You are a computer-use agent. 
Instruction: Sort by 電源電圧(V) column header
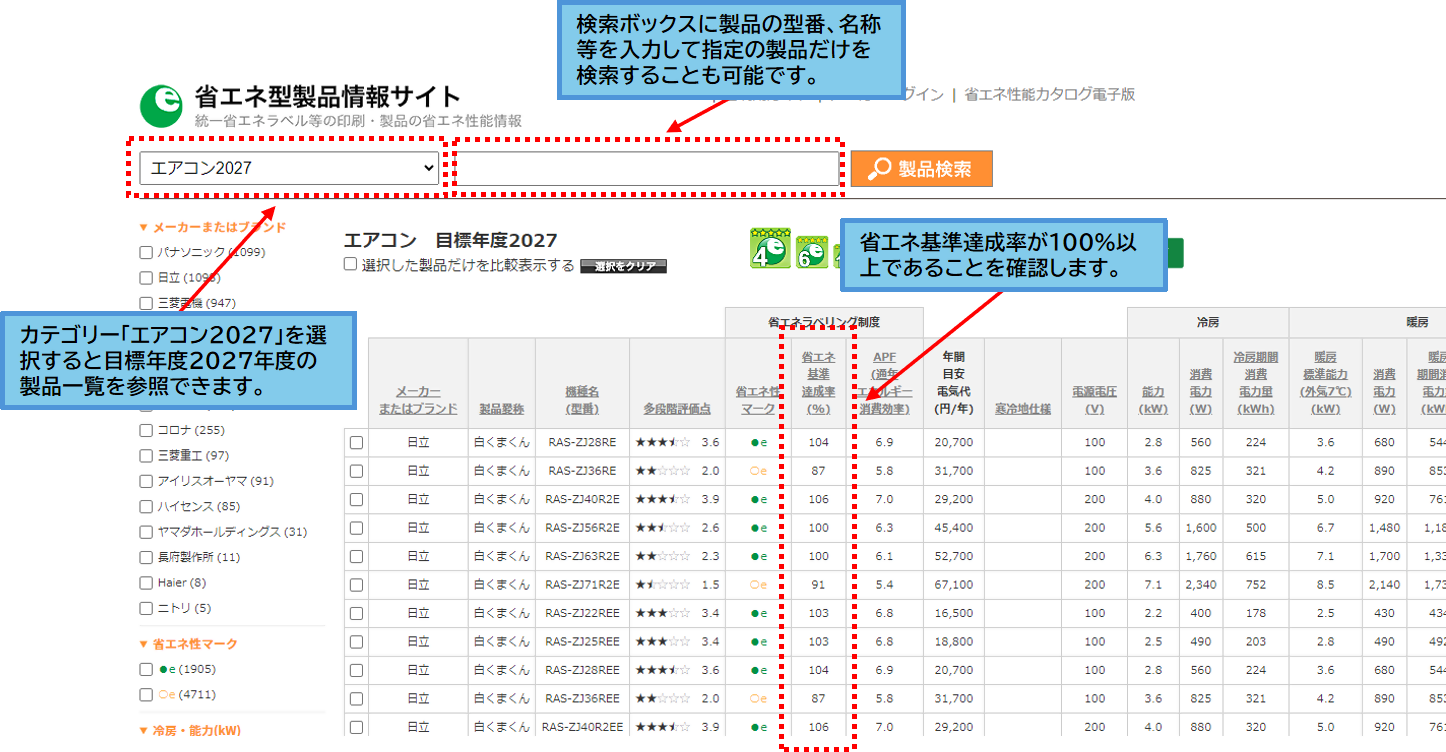click(x=1094, y=400)
